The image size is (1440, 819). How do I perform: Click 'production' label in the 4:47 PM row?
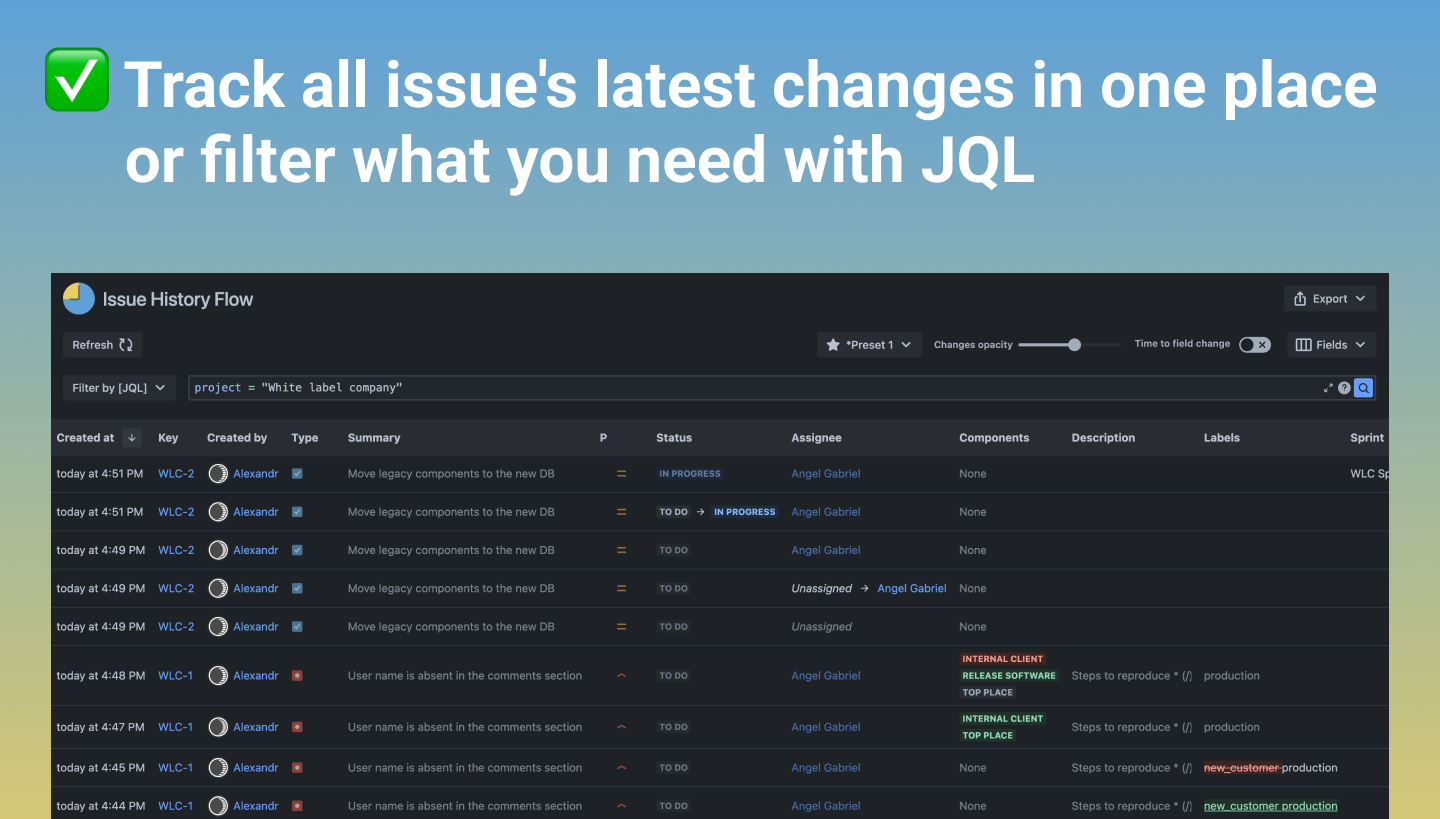[1232, 727]
